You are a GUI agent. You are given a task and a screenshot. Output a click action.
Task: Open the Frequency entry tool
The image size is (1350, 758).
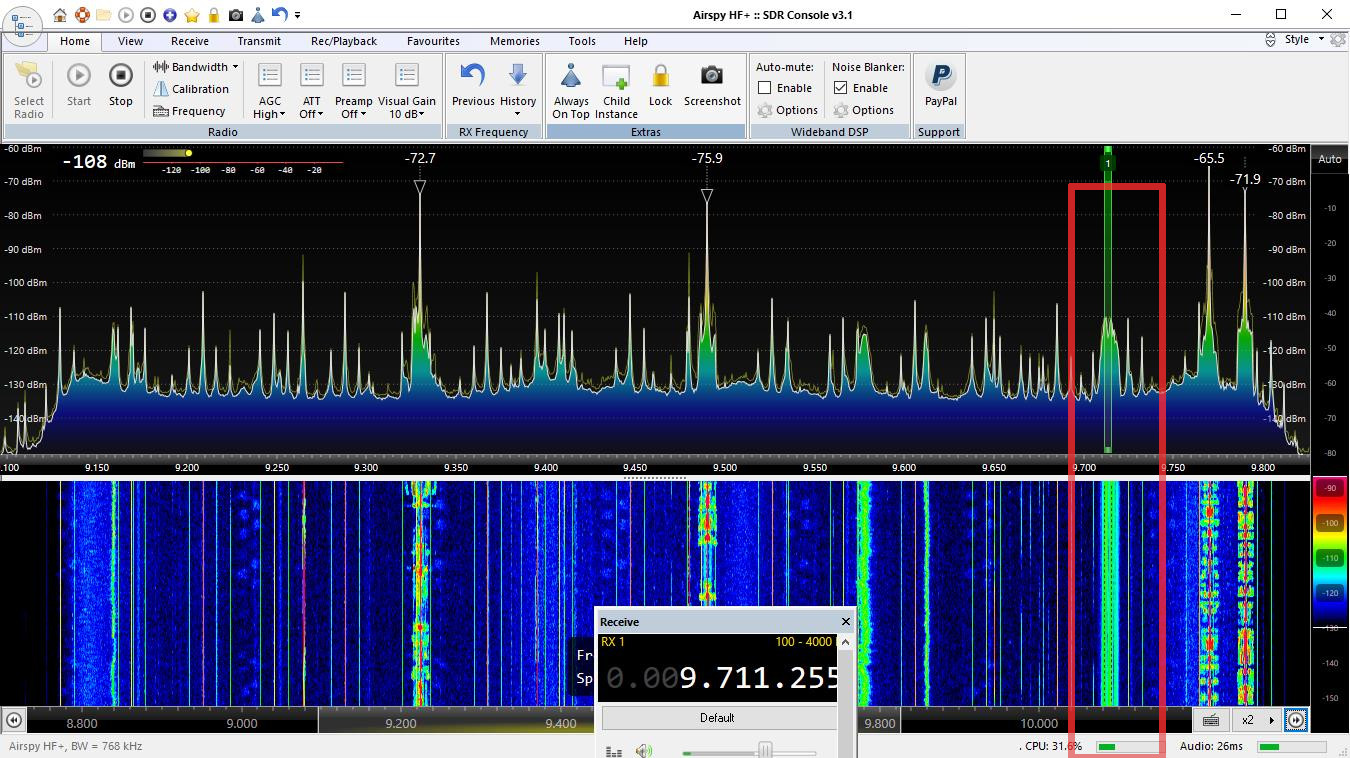[189, 111]
